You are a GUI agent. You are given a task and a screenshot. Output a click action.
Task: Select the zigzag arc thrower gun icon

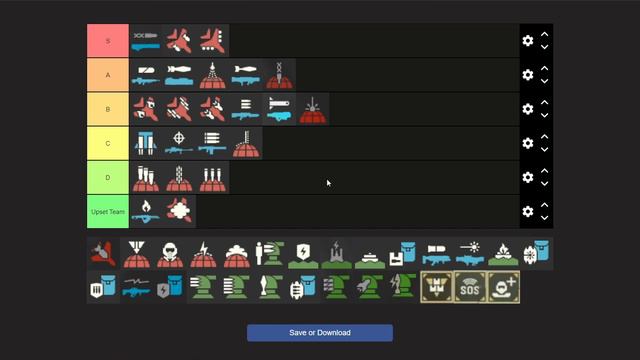click(x=137, y=287)
